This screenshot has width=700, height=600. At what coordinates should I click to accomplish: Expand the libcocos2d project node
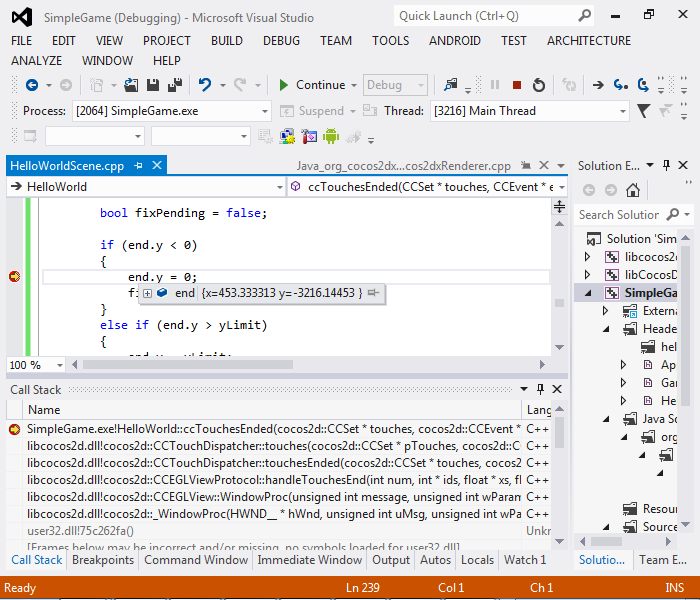588,257
